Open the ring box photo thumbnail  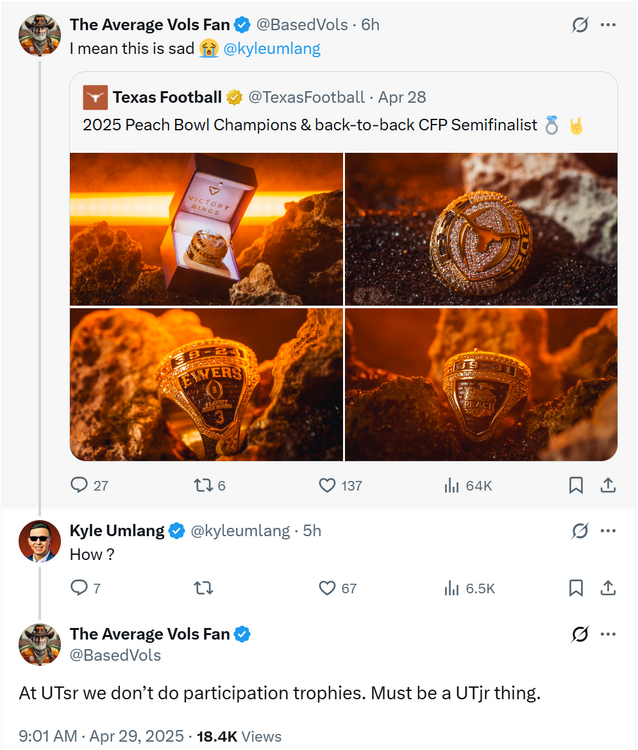pyautogui.click(x=206, y=229)
